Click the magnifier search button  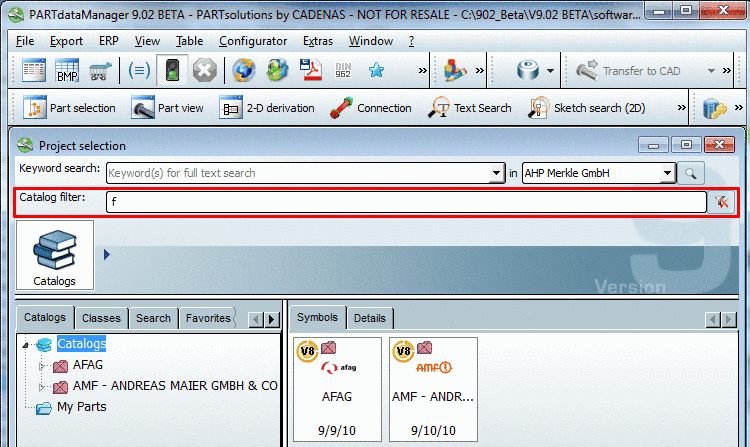click(x=691, y=173)
